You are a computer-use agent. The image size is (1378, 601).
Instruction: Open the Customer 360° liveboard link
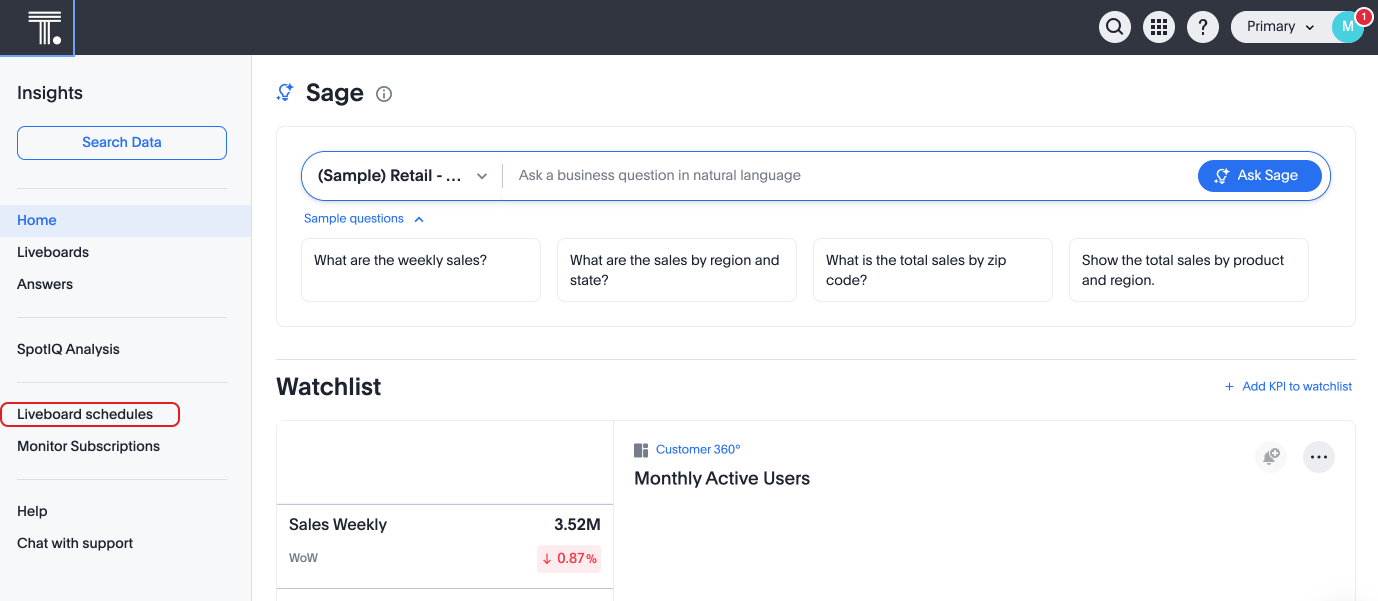click(697, 450)
